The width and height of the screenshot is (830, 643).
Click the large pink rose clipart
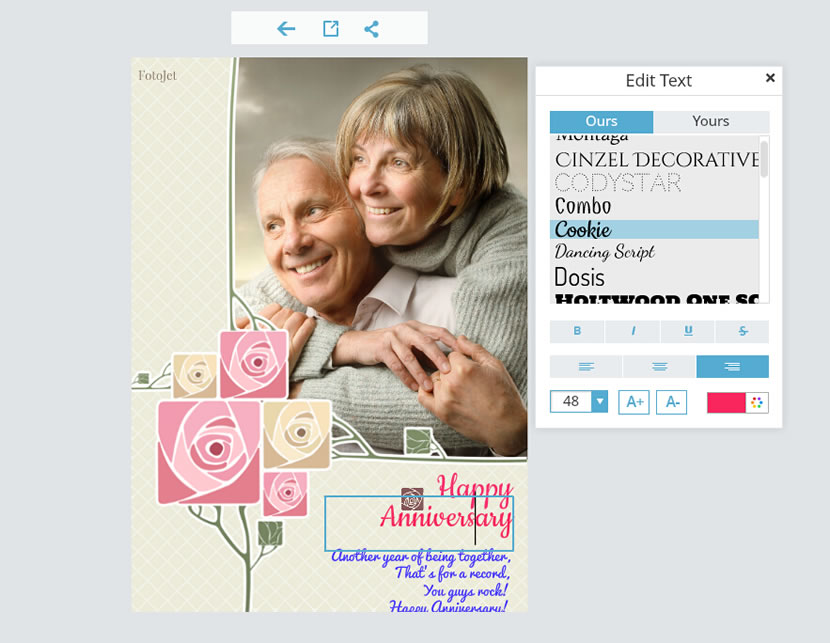click(209, 452)
